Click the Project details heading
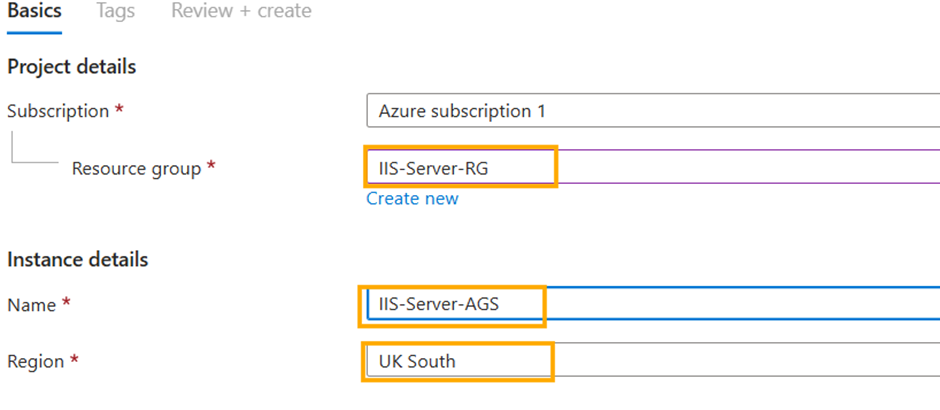Viewport: 940px width, 410px height. [x=72, y=67]
